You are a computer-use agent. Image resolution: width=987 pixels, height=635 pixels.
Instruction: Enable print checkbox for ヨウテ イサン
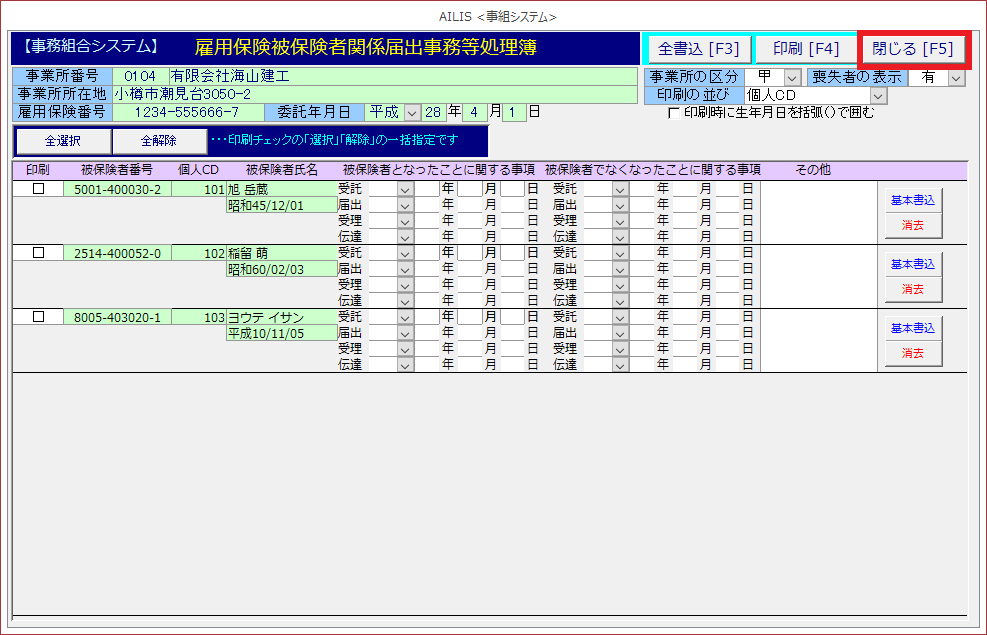point(38,317)
